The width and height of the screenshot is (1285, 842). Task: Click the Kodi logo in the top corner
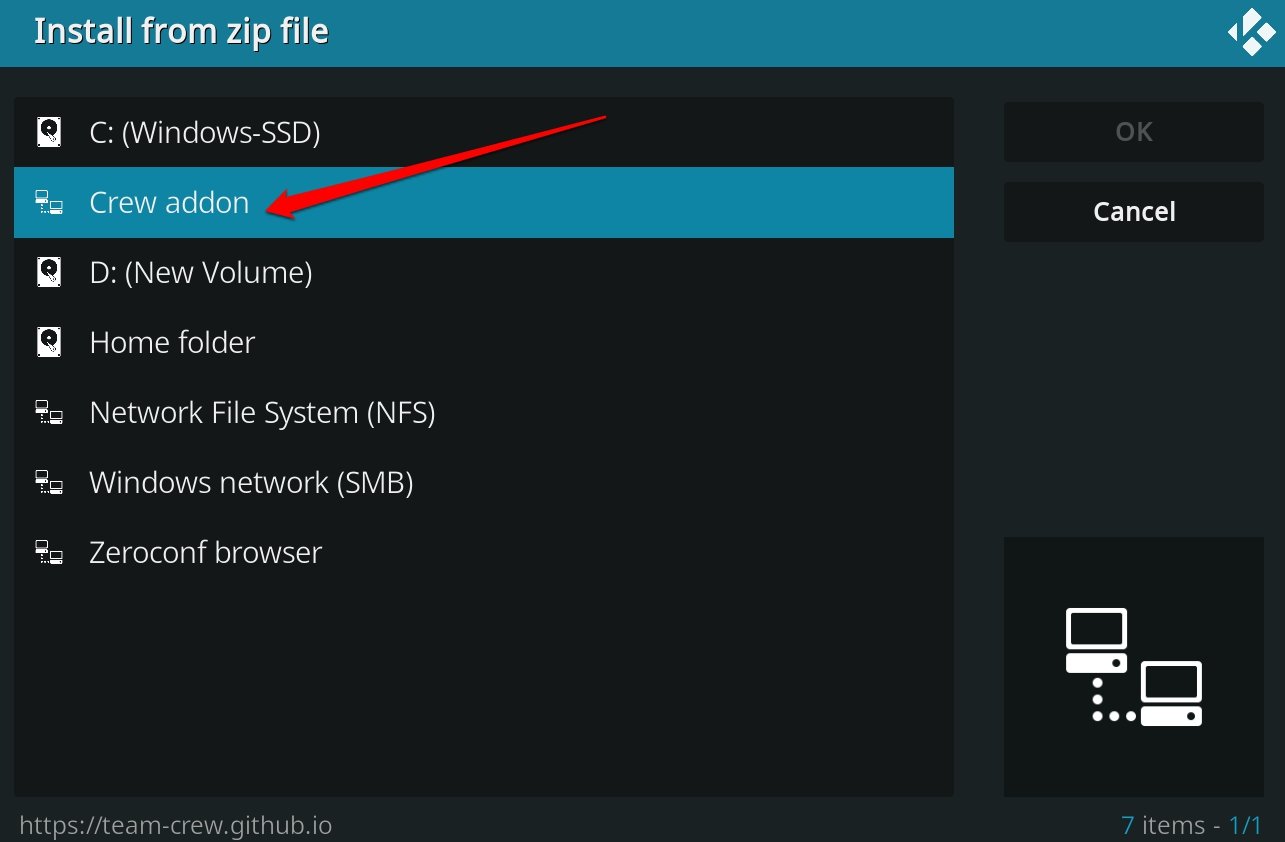click(x=1250, y=33)
